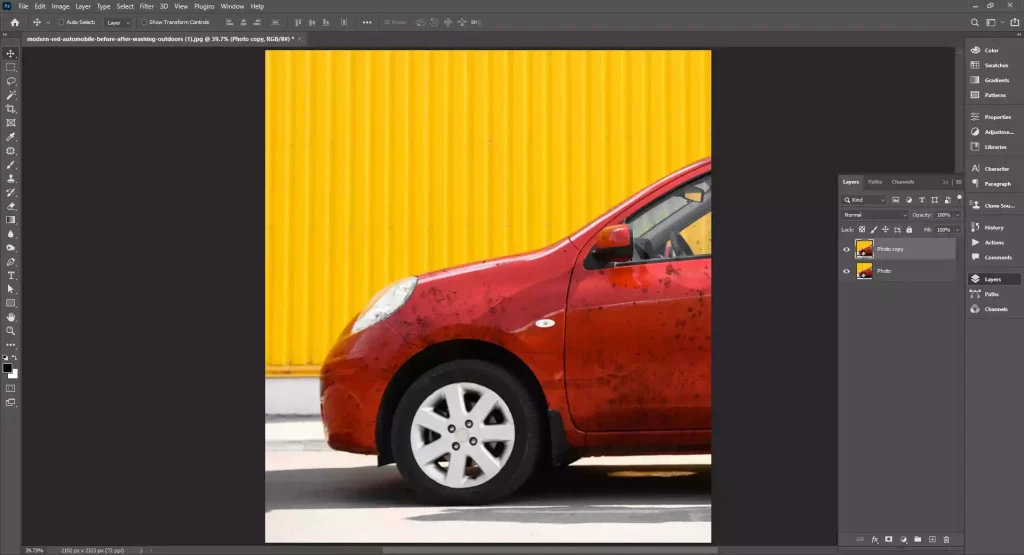This screenshot has width=1024, height=555.
Task: Open the Opacity slider dropdown arrow
Action: pos(957,215)
